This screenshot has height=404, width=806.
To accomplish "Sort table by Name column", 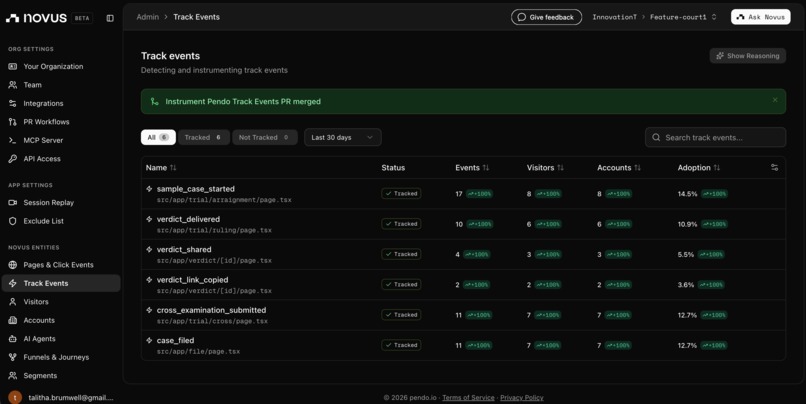I will 161,168.
